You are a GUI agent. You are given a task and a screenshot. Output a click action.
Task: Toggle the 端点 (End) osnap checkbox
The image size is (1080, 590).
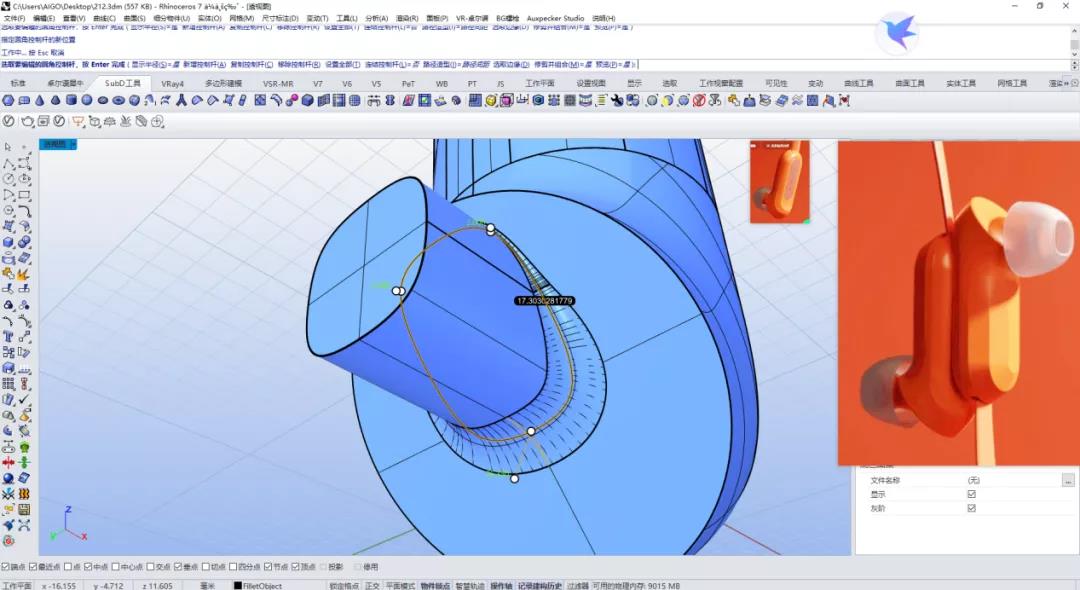pos(5,567)
